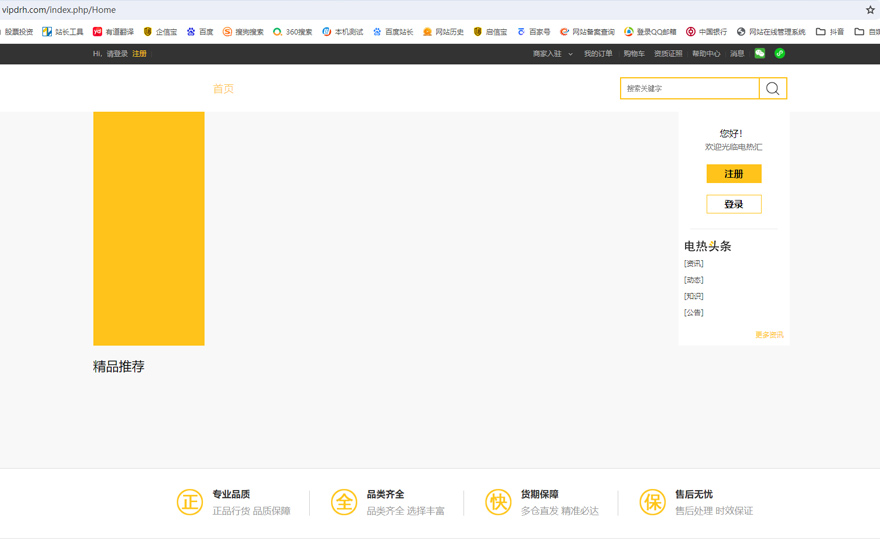
Task: Open the 中国银行 bookmark
Action: 706,32
